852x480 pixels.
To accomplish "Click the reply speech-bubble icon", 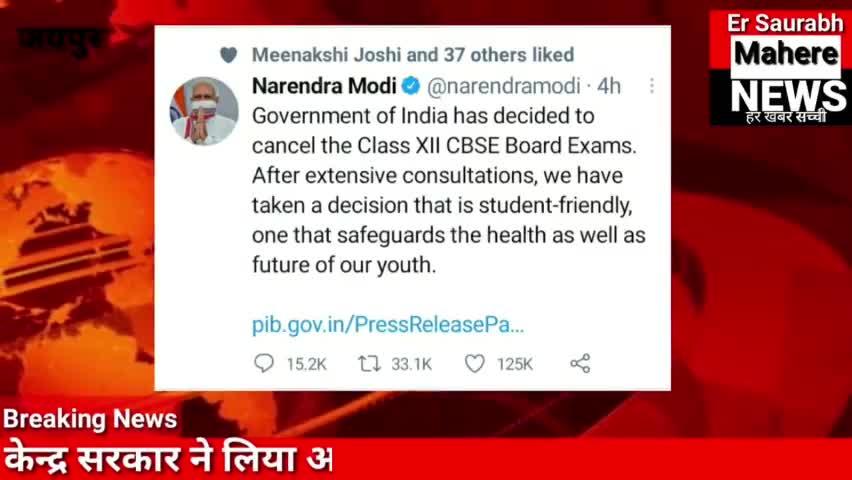I will click(x=264, y=363).
